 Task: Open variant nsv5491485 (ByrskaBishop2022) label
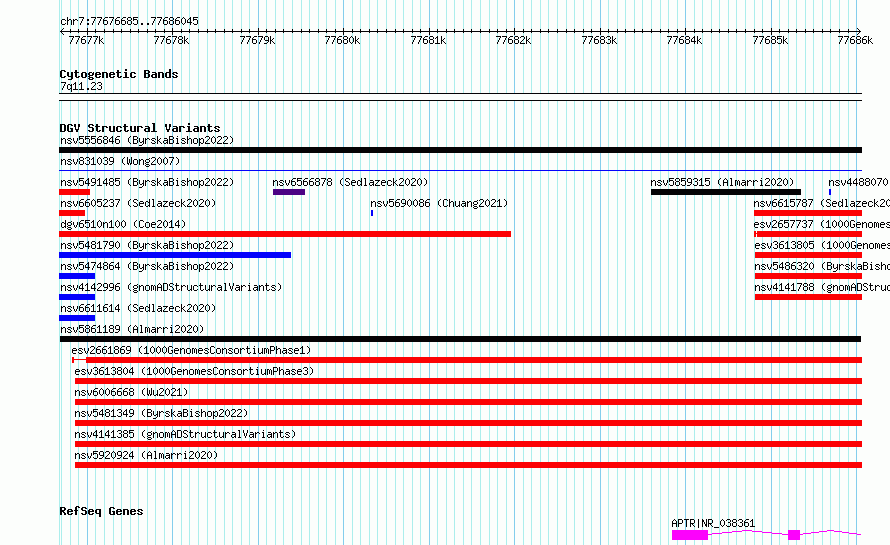tap(147, 182)
